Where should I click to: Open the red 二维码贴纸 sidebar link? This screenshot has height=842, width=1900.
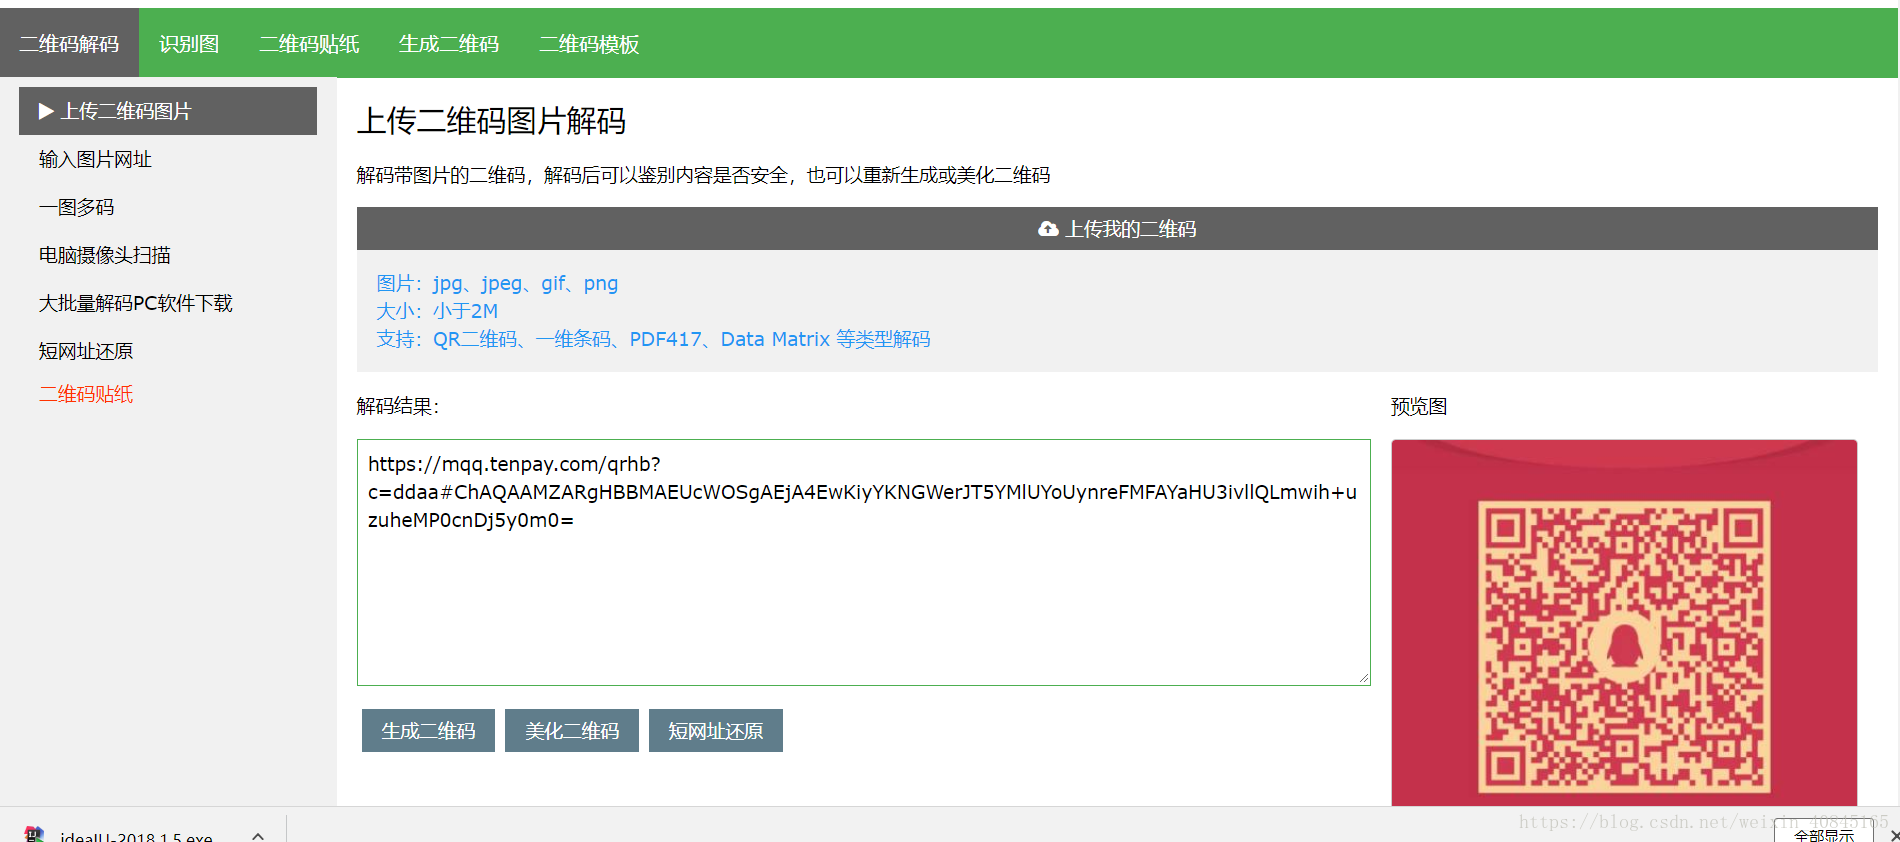point(85,394)
